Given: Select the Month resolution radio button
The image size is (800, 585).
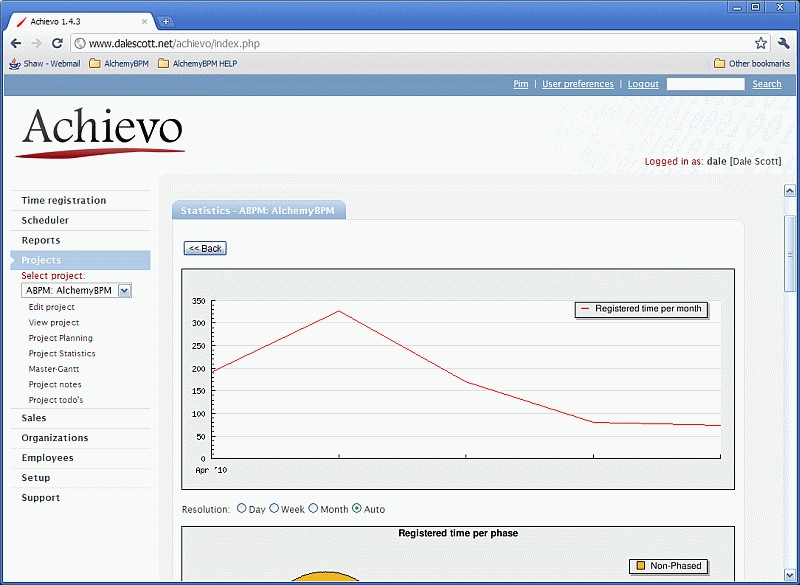Looking at the screenshot, I should 313,508.
